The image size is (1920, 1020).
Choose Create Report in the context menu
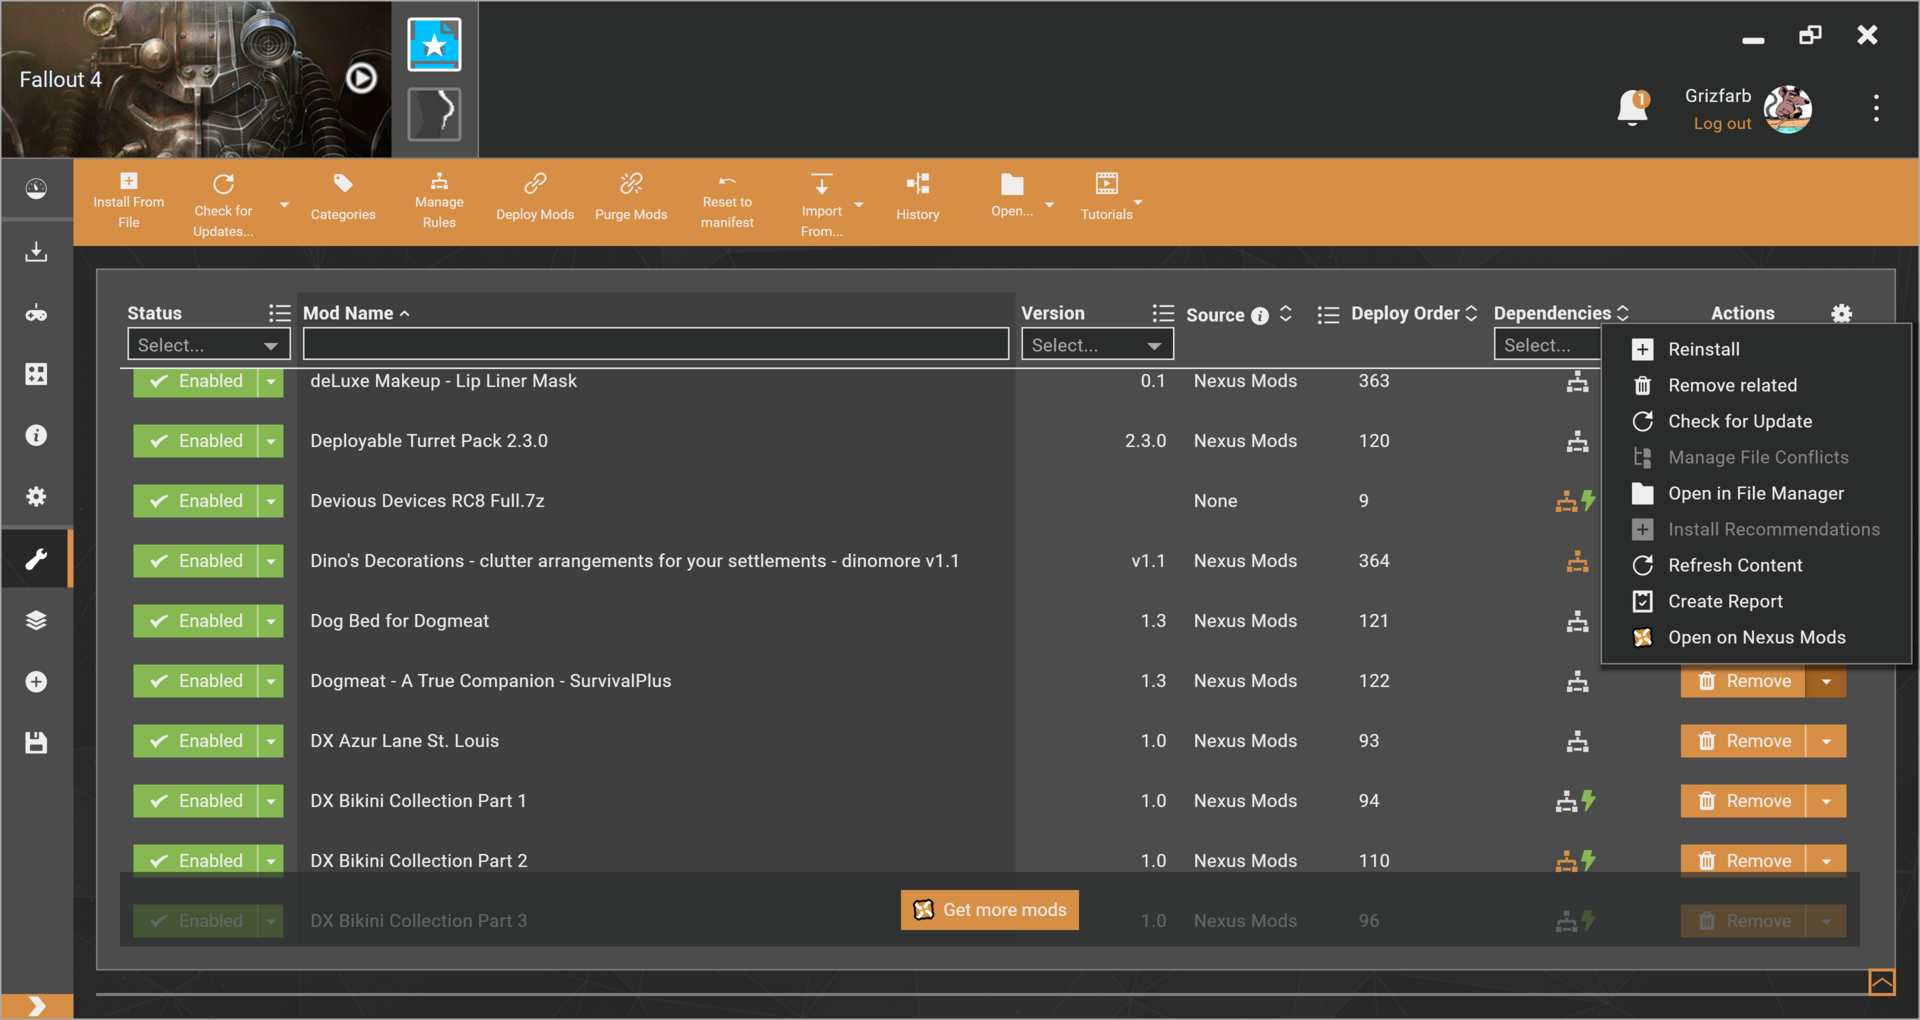1756,601
